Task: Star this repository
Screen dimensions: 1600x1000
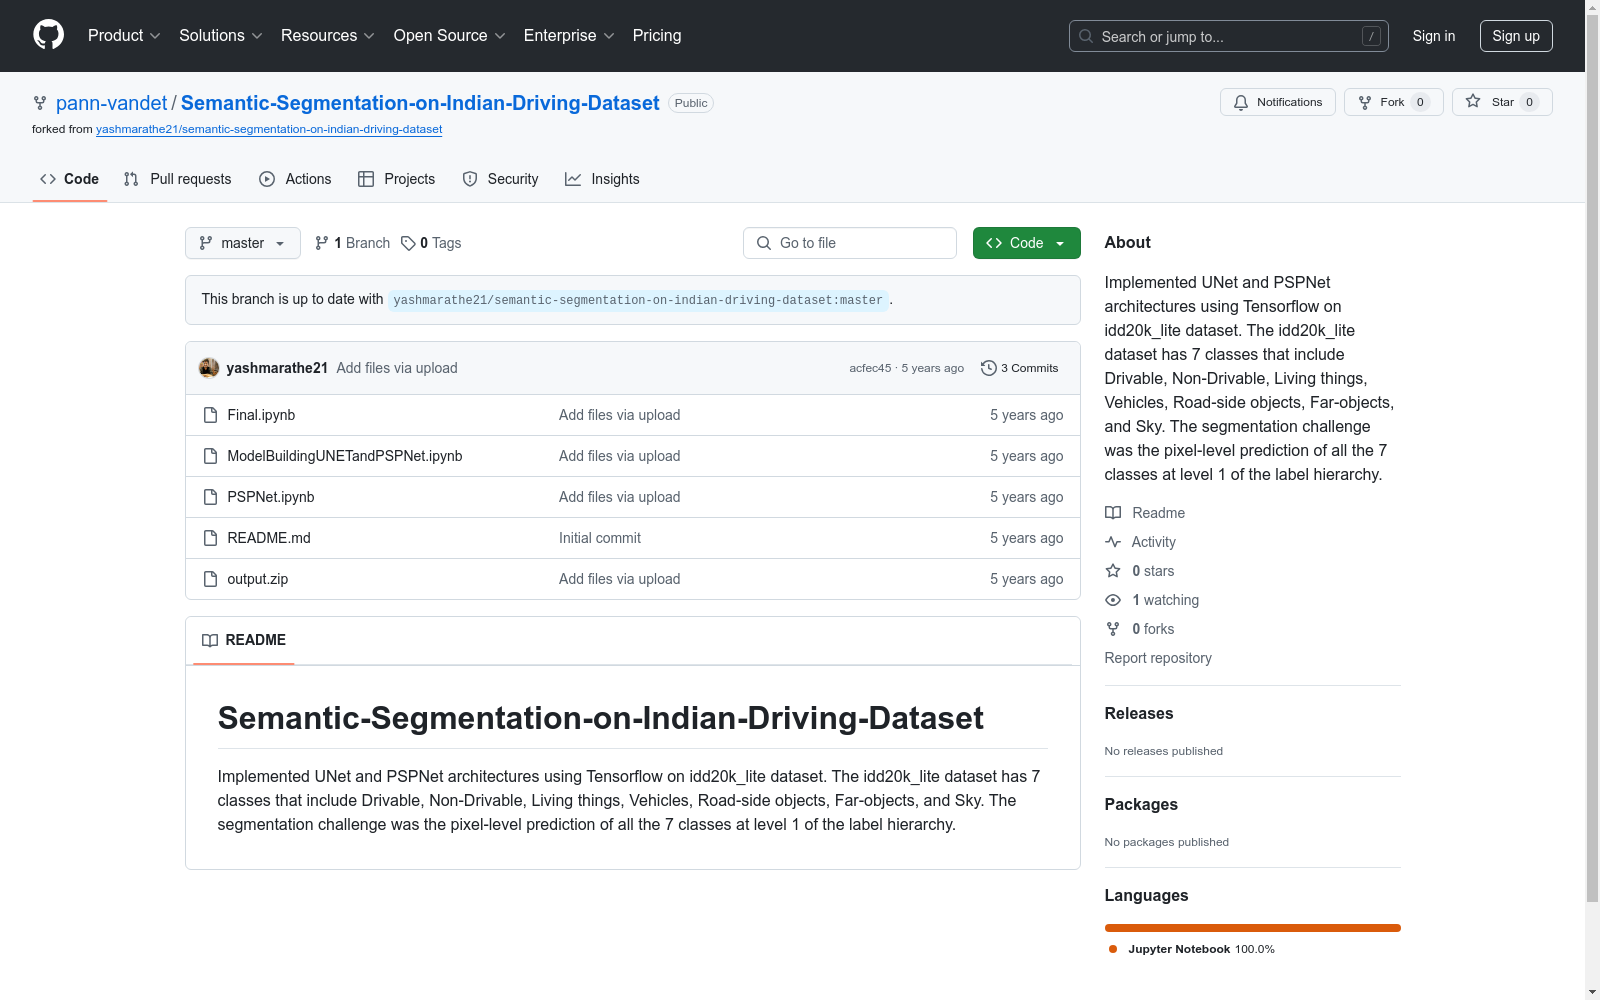Action: coord(1502,102)
